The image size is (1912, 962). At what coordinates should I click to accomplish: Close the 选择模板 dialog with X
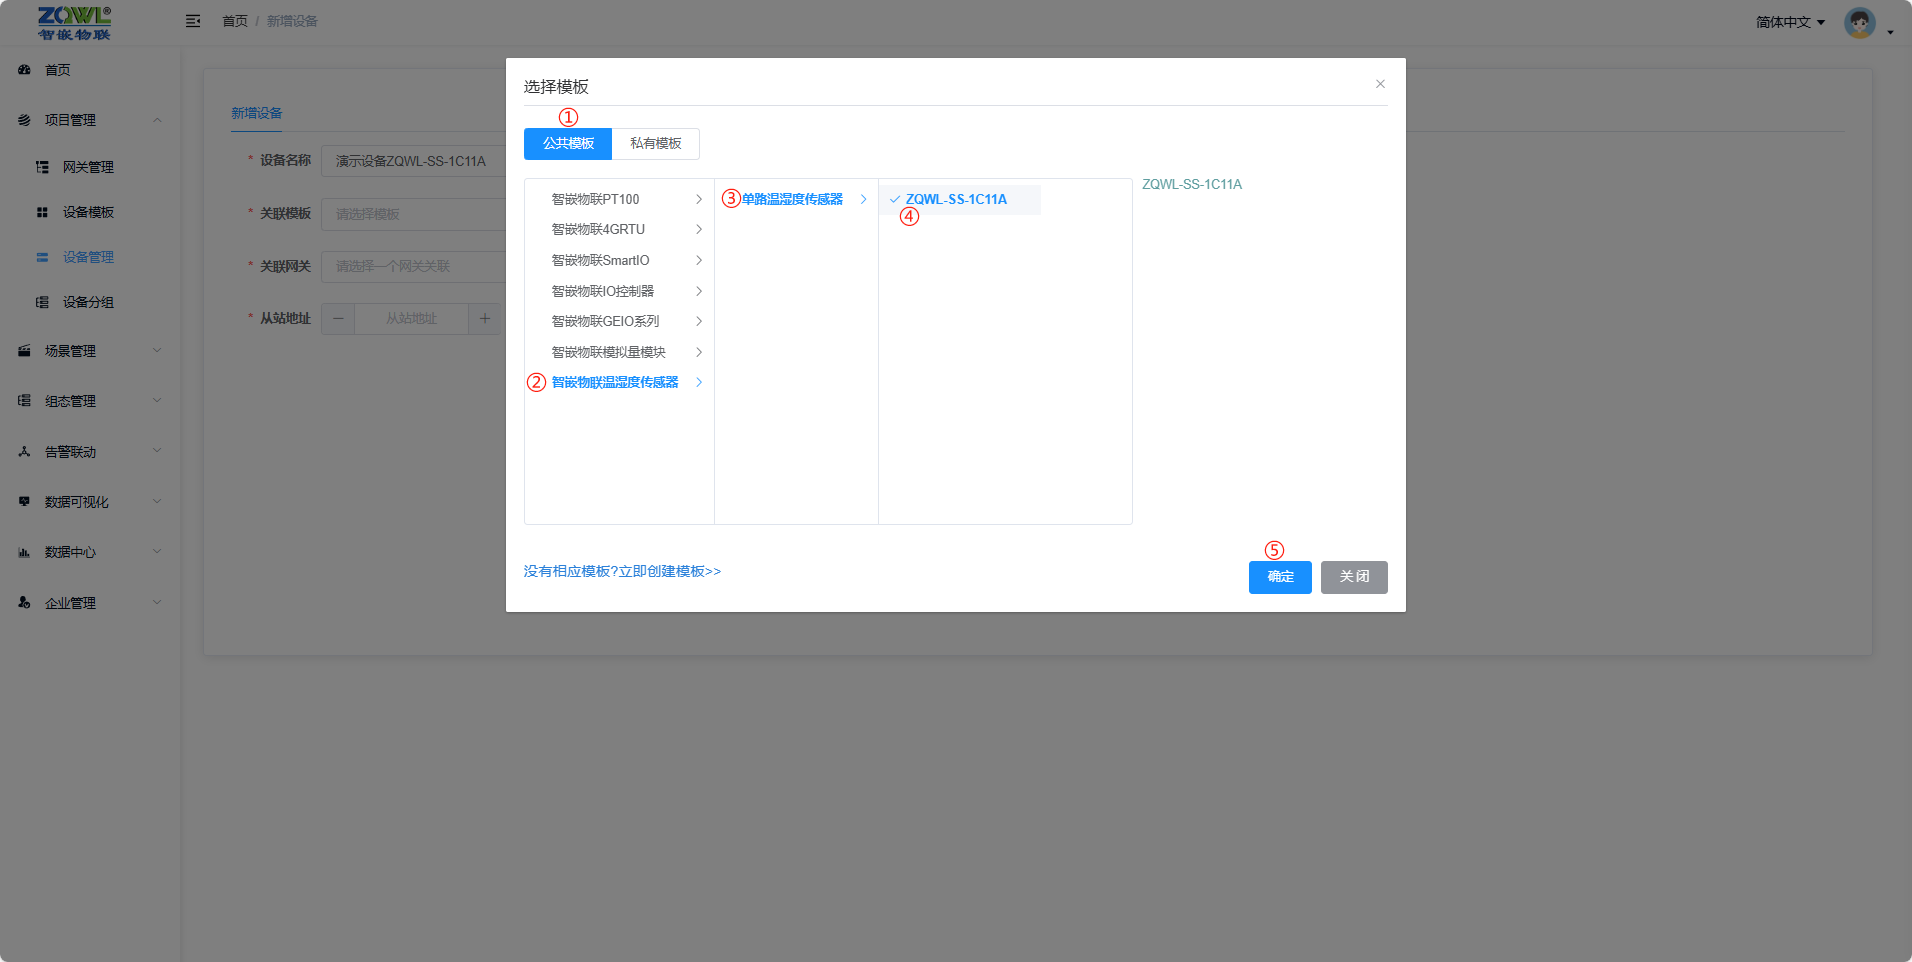click(x=1380, y=84)
